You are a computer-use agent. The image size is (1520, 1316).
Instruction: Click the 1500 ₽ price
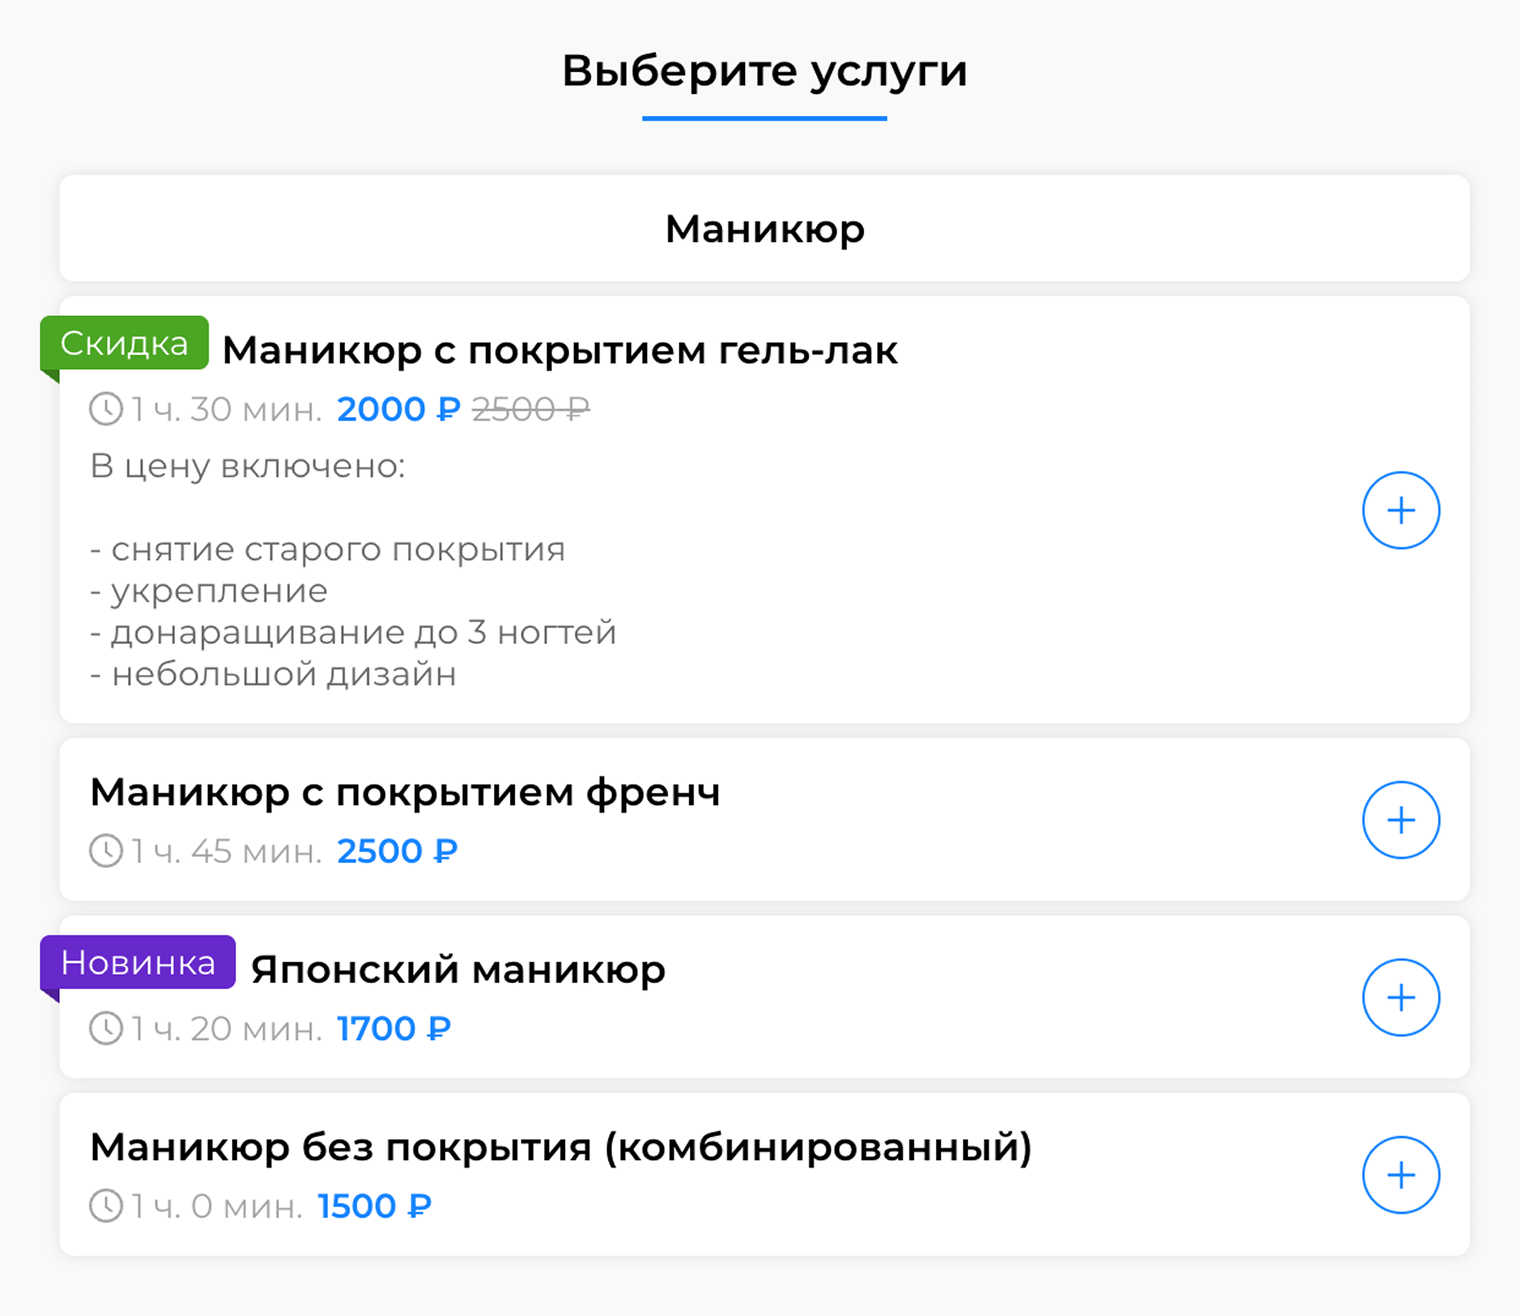pyautogui.click(x=374, y=1206)
